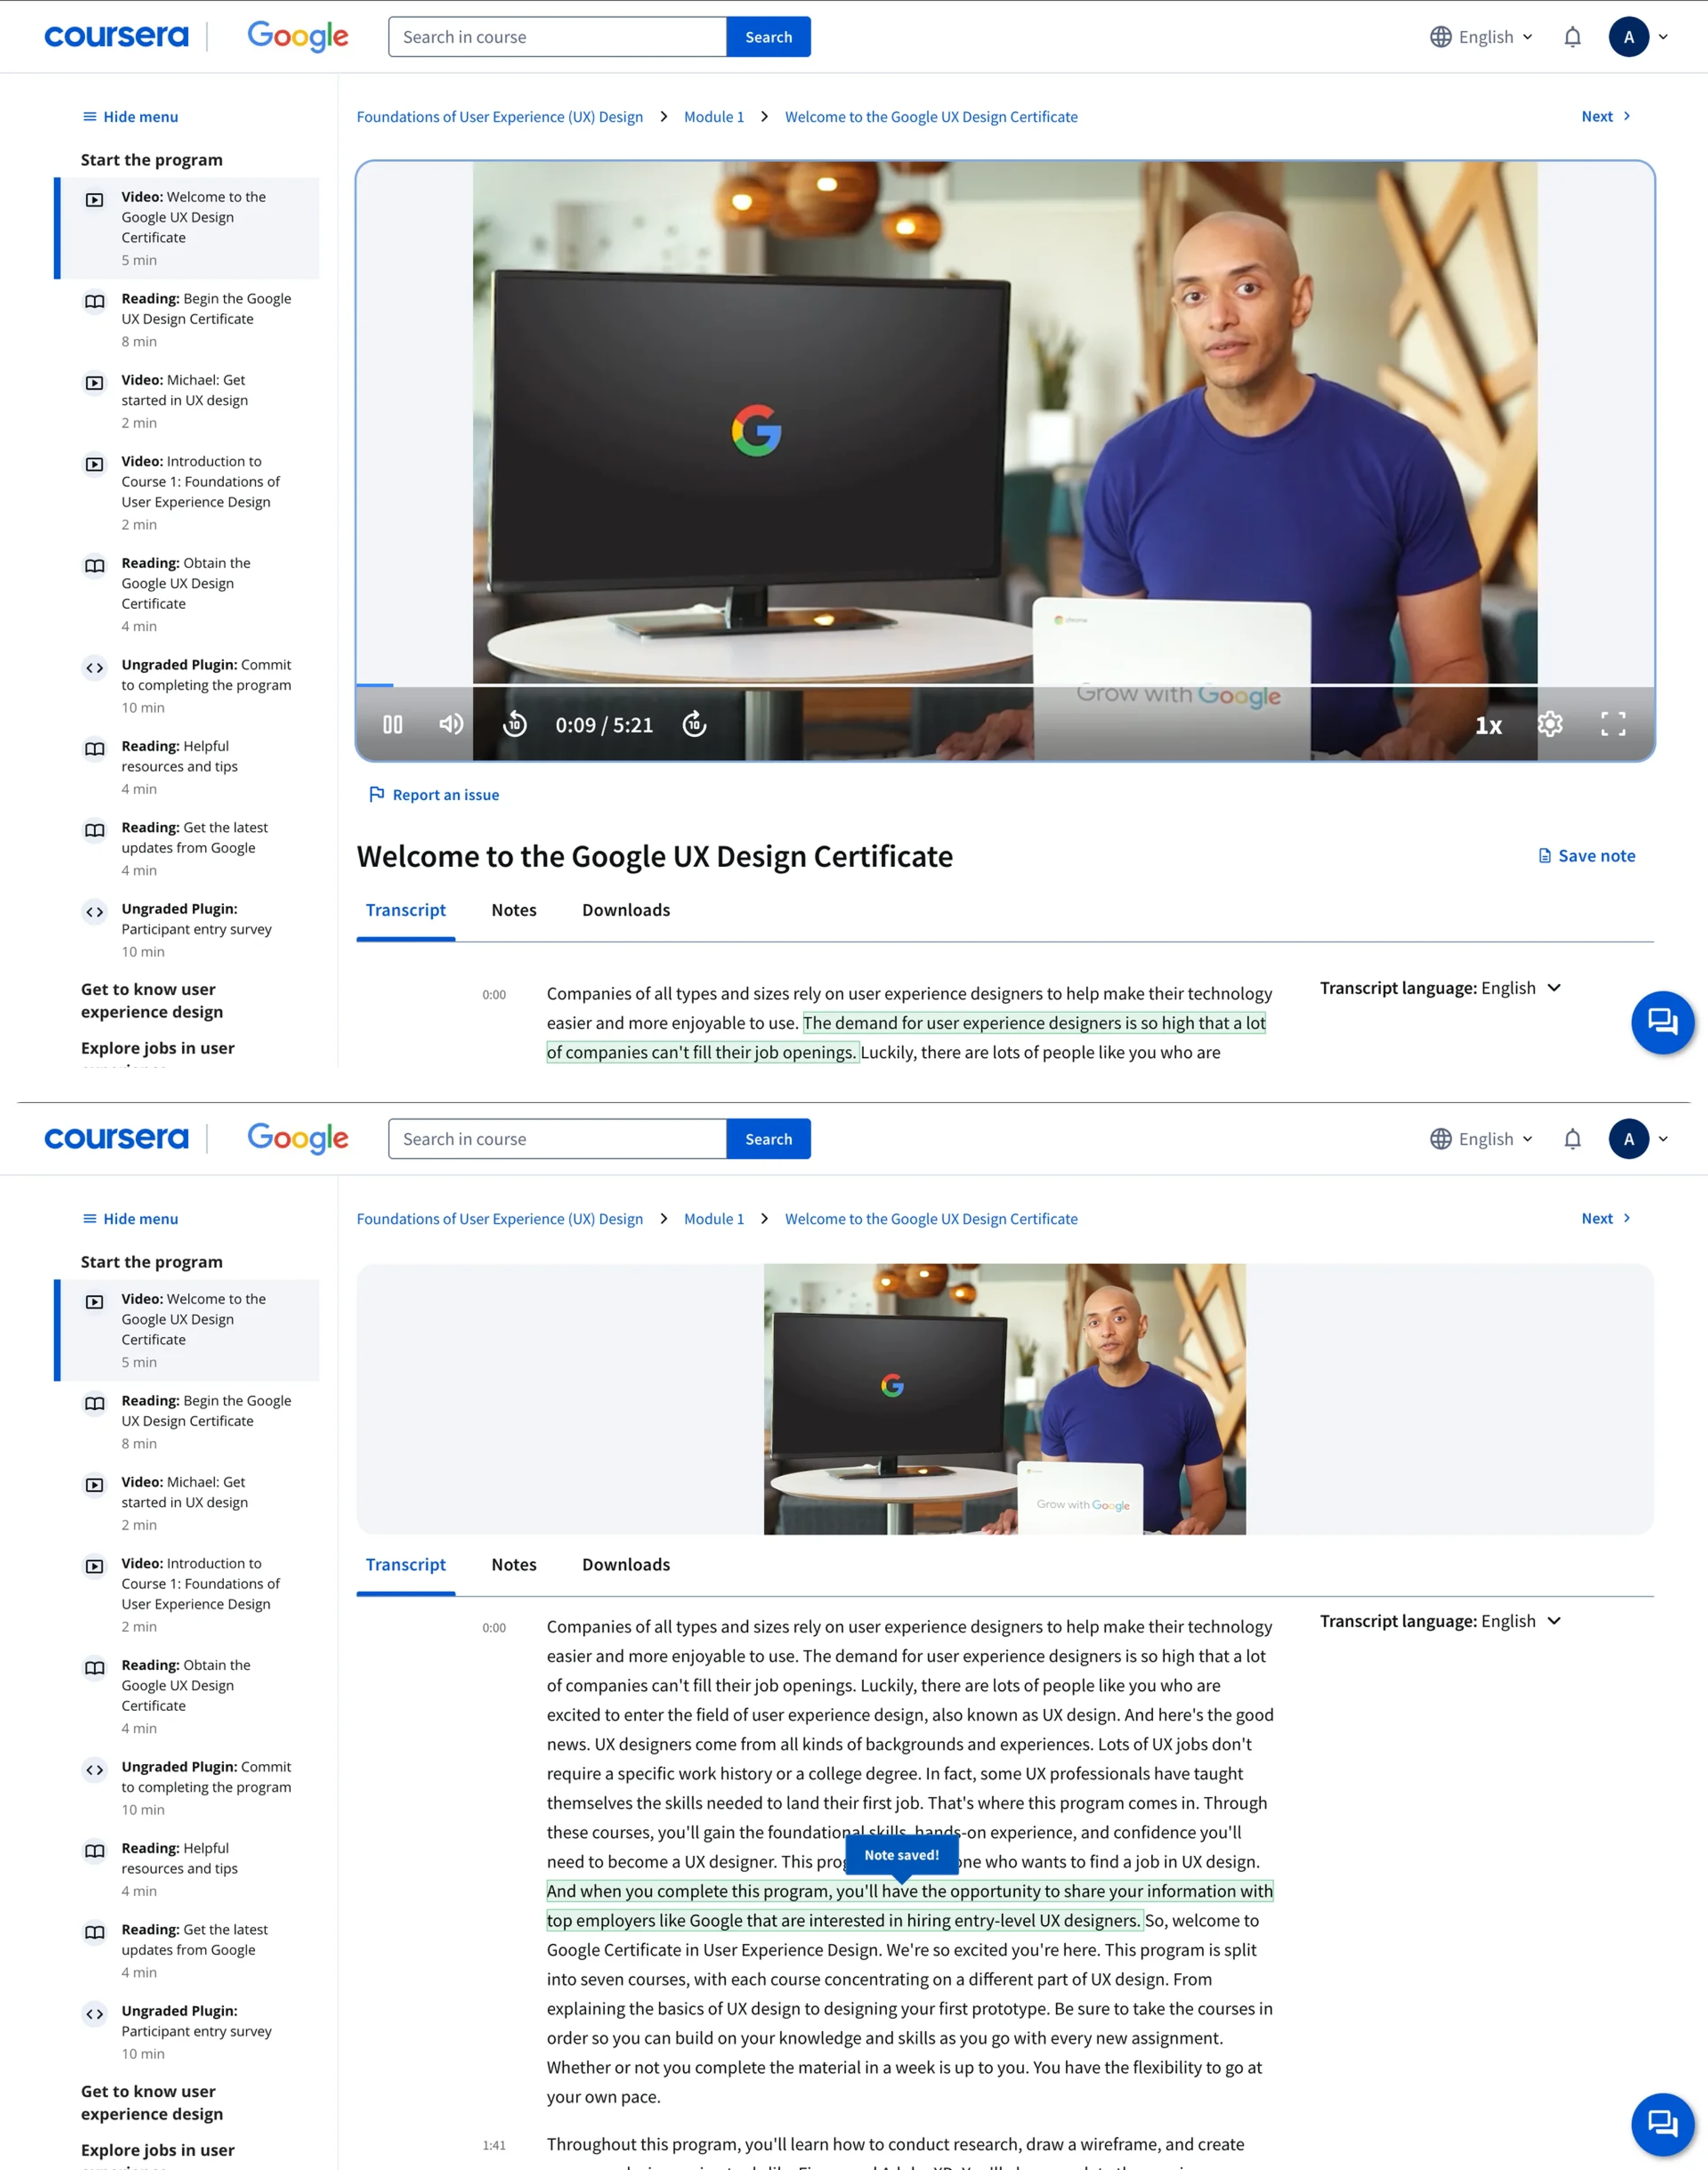Change playback speed from 1x
Viewport: 1708px width, 2170px height.
1488,726
